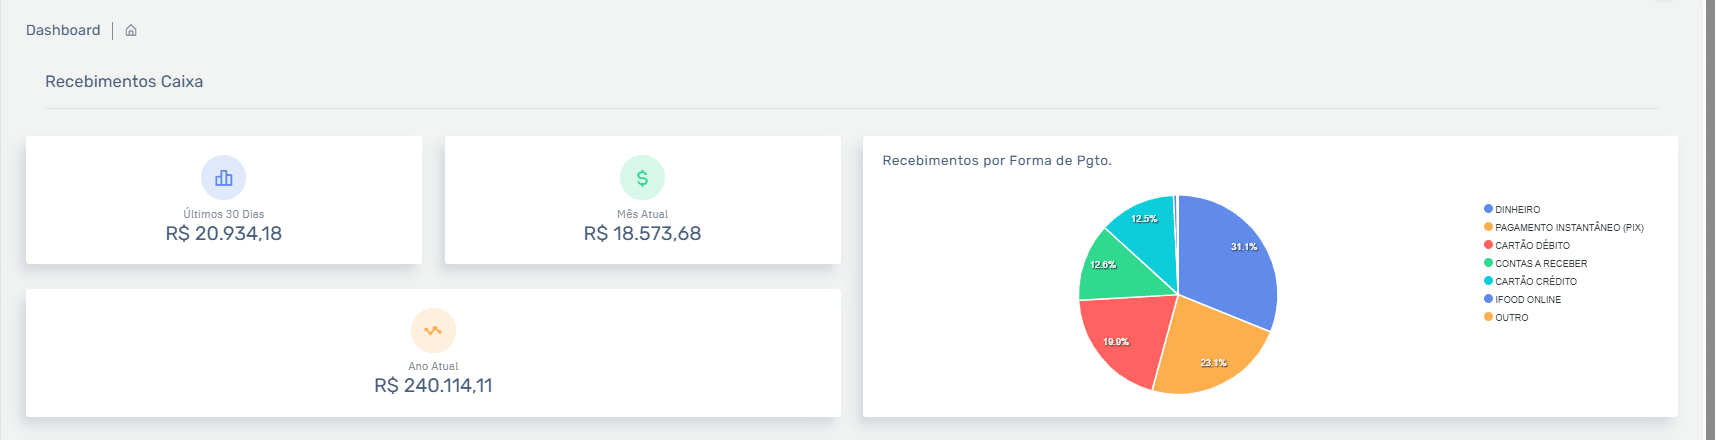Toggle the CONTAS A RECEBER legend series
The image size is (1716, 440).
[x=1540, y=264]
